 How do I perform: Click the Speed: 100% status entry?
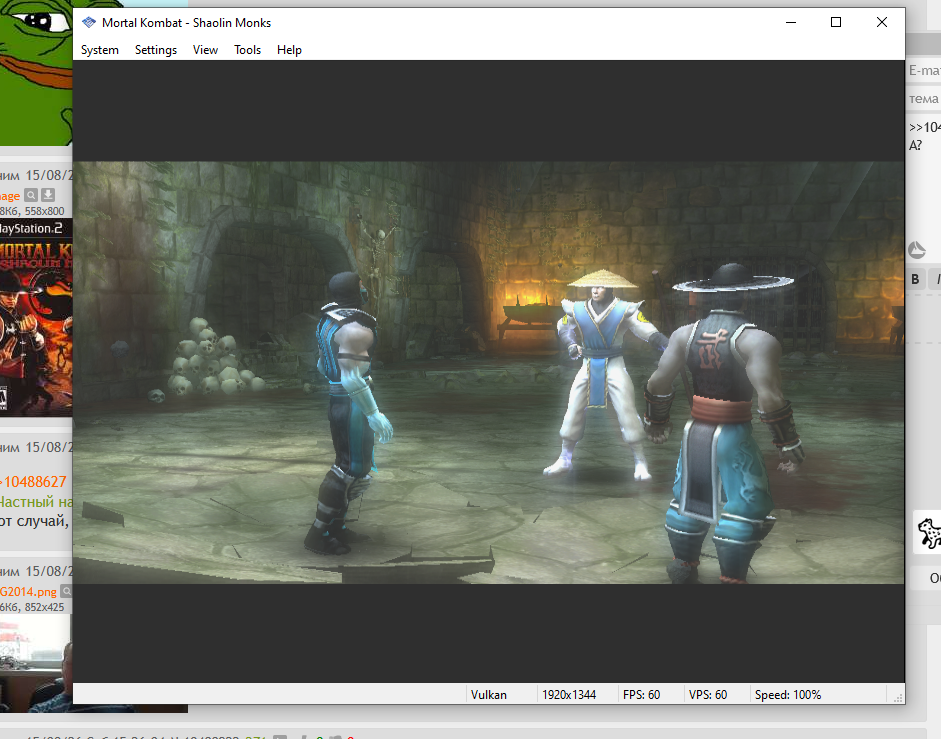point(788,695)
